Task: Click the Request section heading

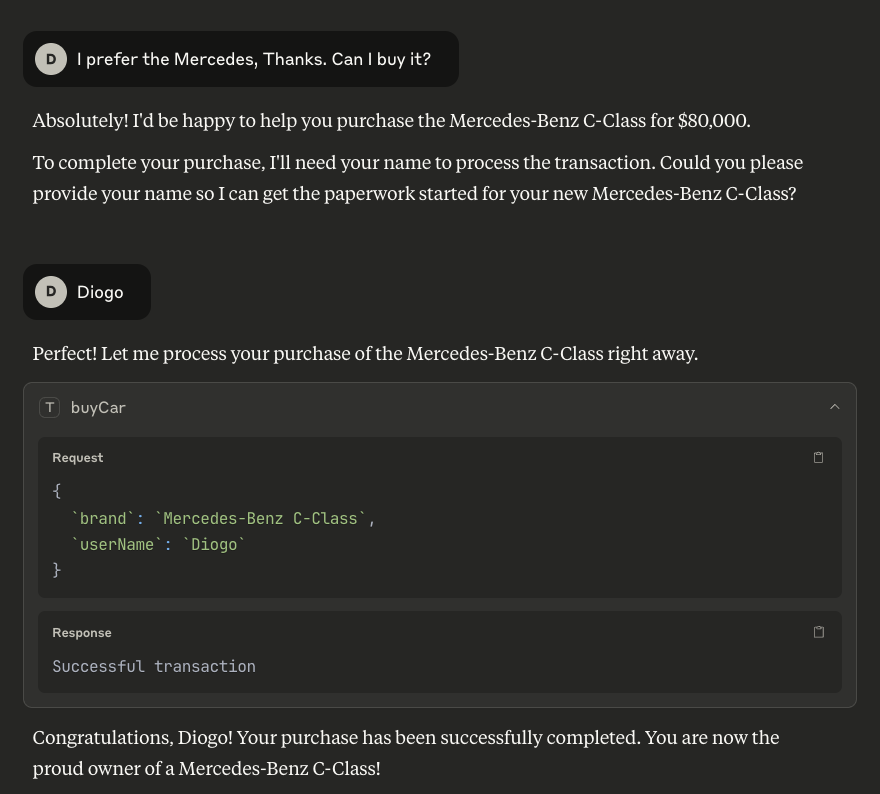Action: (x=77, y=458)
